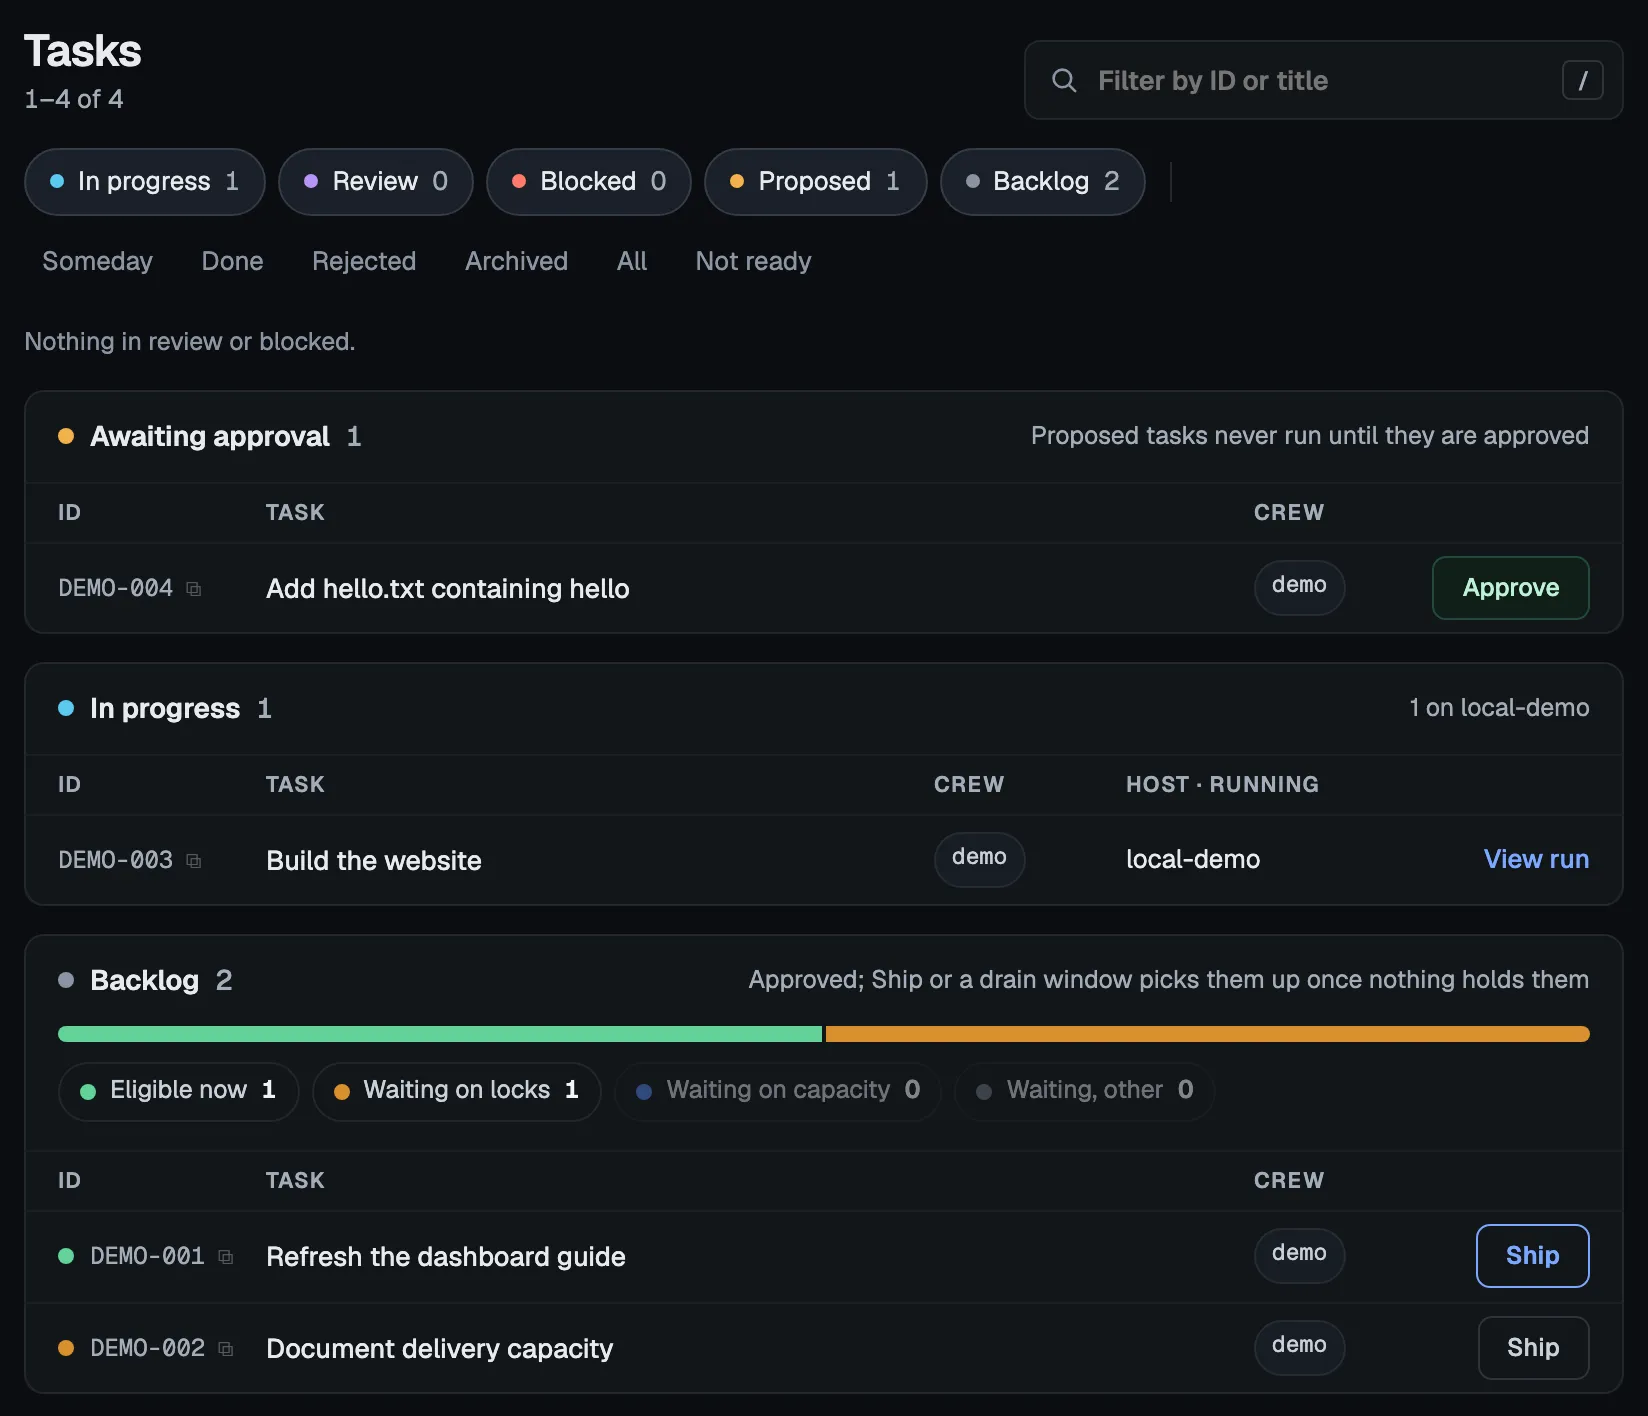Copy the DEMO-003 task ID icon

194,861
